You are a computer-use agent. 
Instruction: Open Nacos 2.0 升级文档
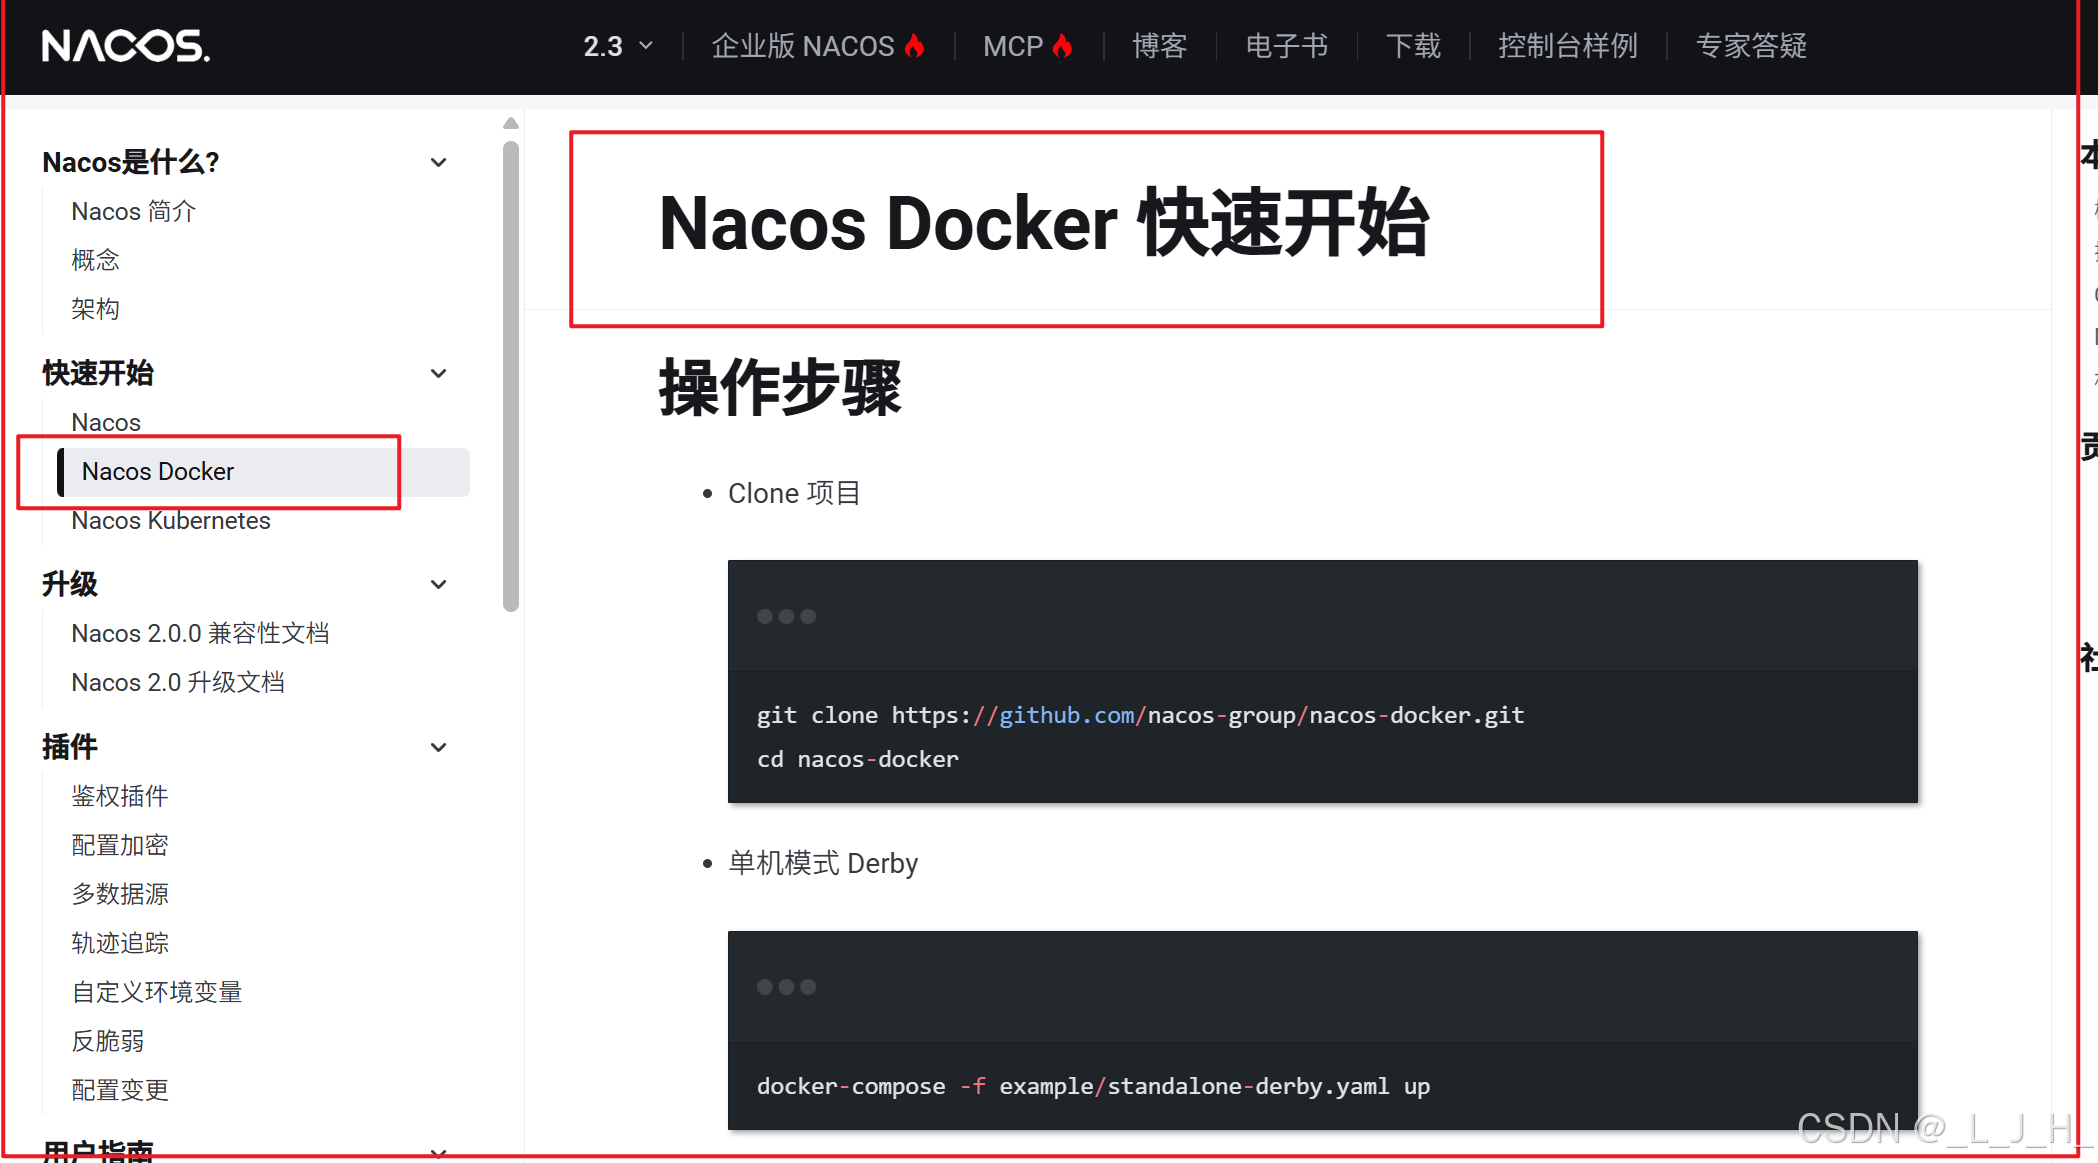(x=178, y=682)
